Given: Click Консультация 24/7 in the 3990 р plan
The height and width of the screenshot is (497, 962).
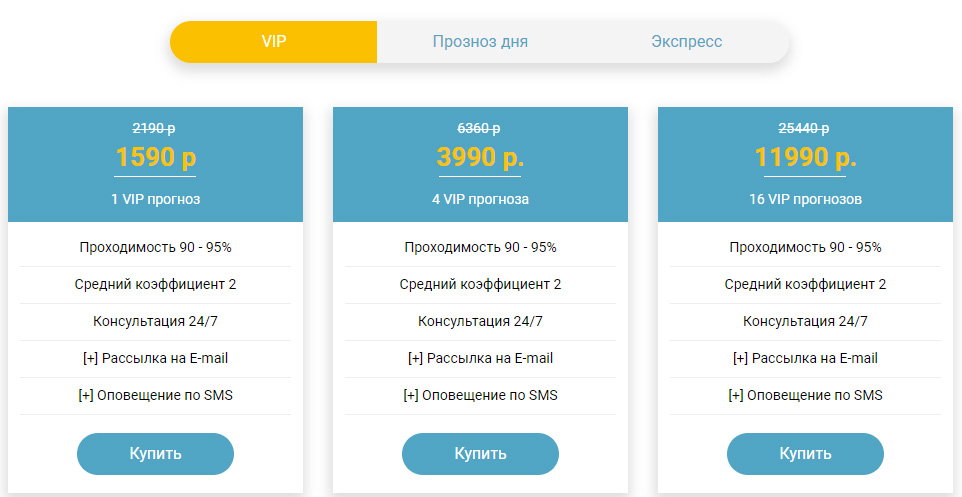Looking at the screenshot, I should 480,321.
